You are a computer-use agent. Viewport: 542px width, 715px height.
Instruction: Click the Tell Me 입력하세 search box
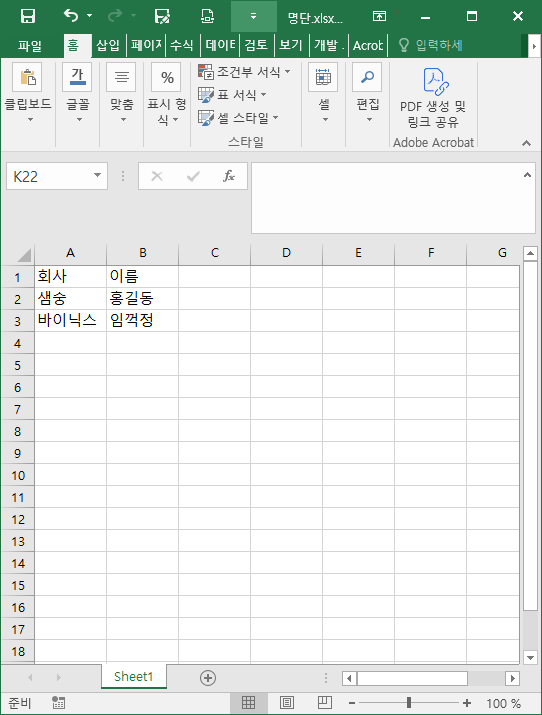tap(431, 46)
